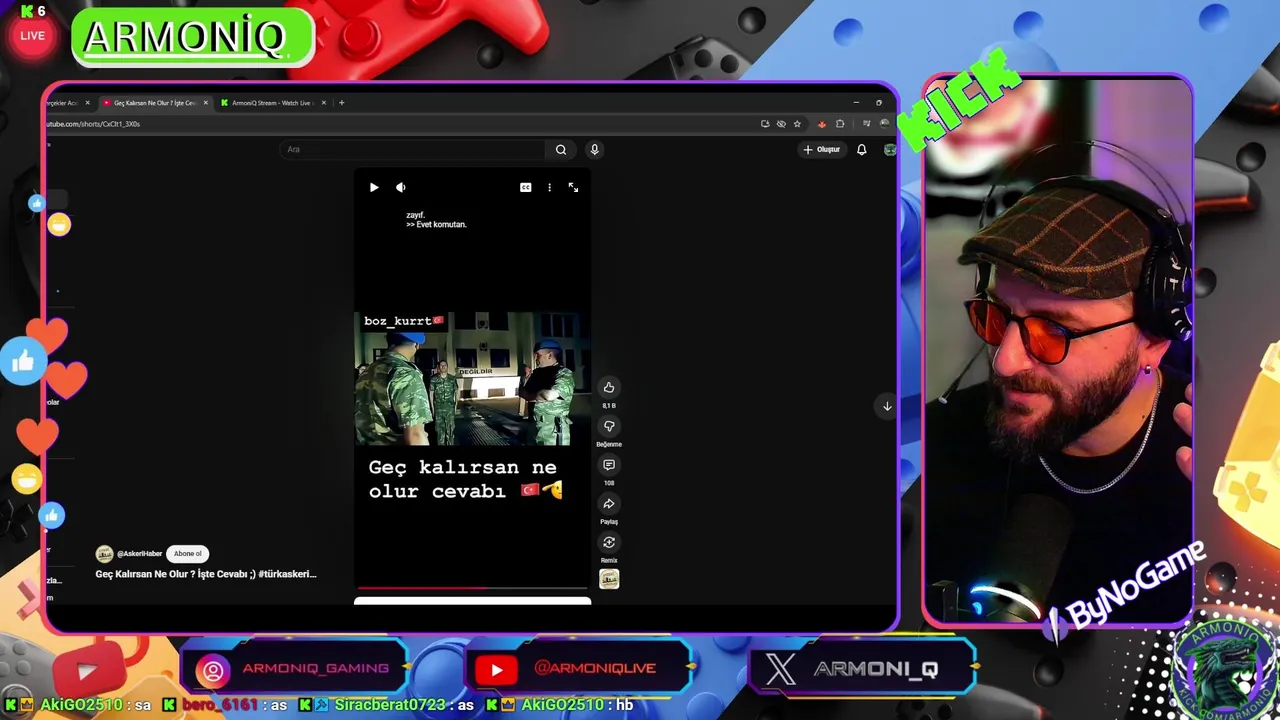Click chat message 'Siracberat0723 : as'
This screenshot has height=720, width=1280.
click(387, 705)
